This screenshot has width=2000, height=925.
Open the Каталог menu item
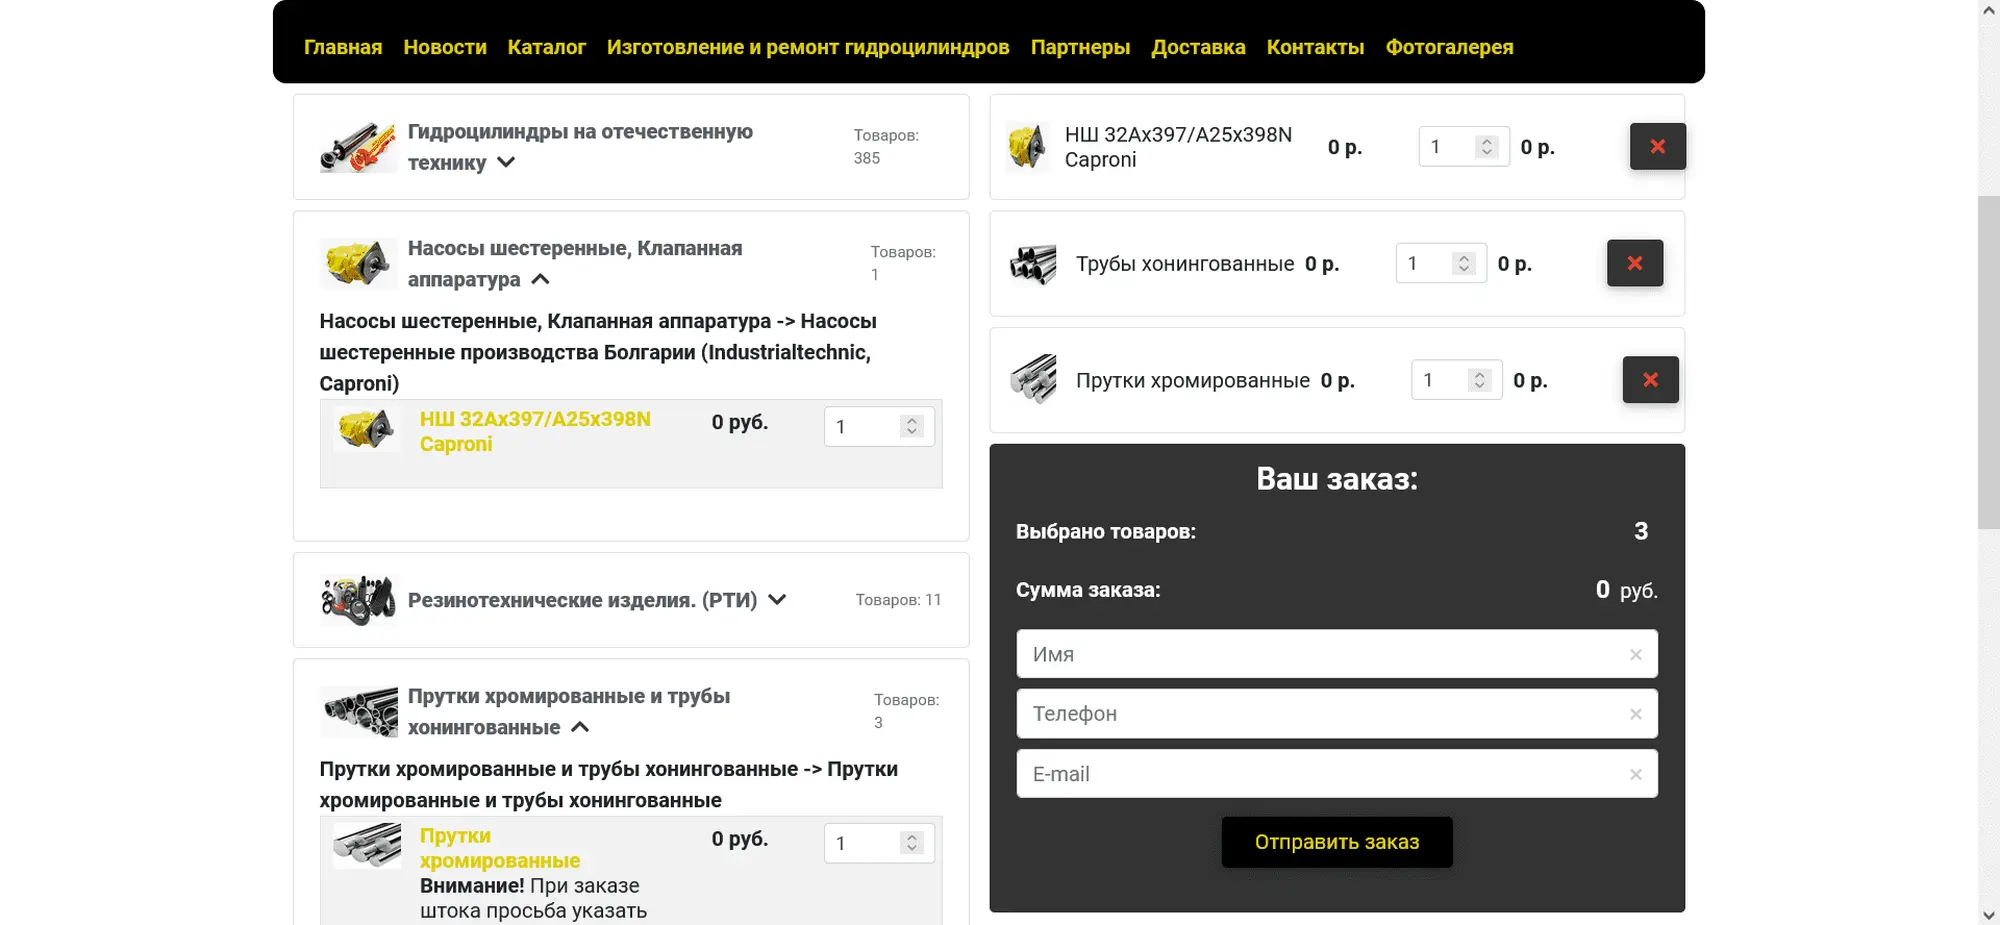tap(546, 47)
